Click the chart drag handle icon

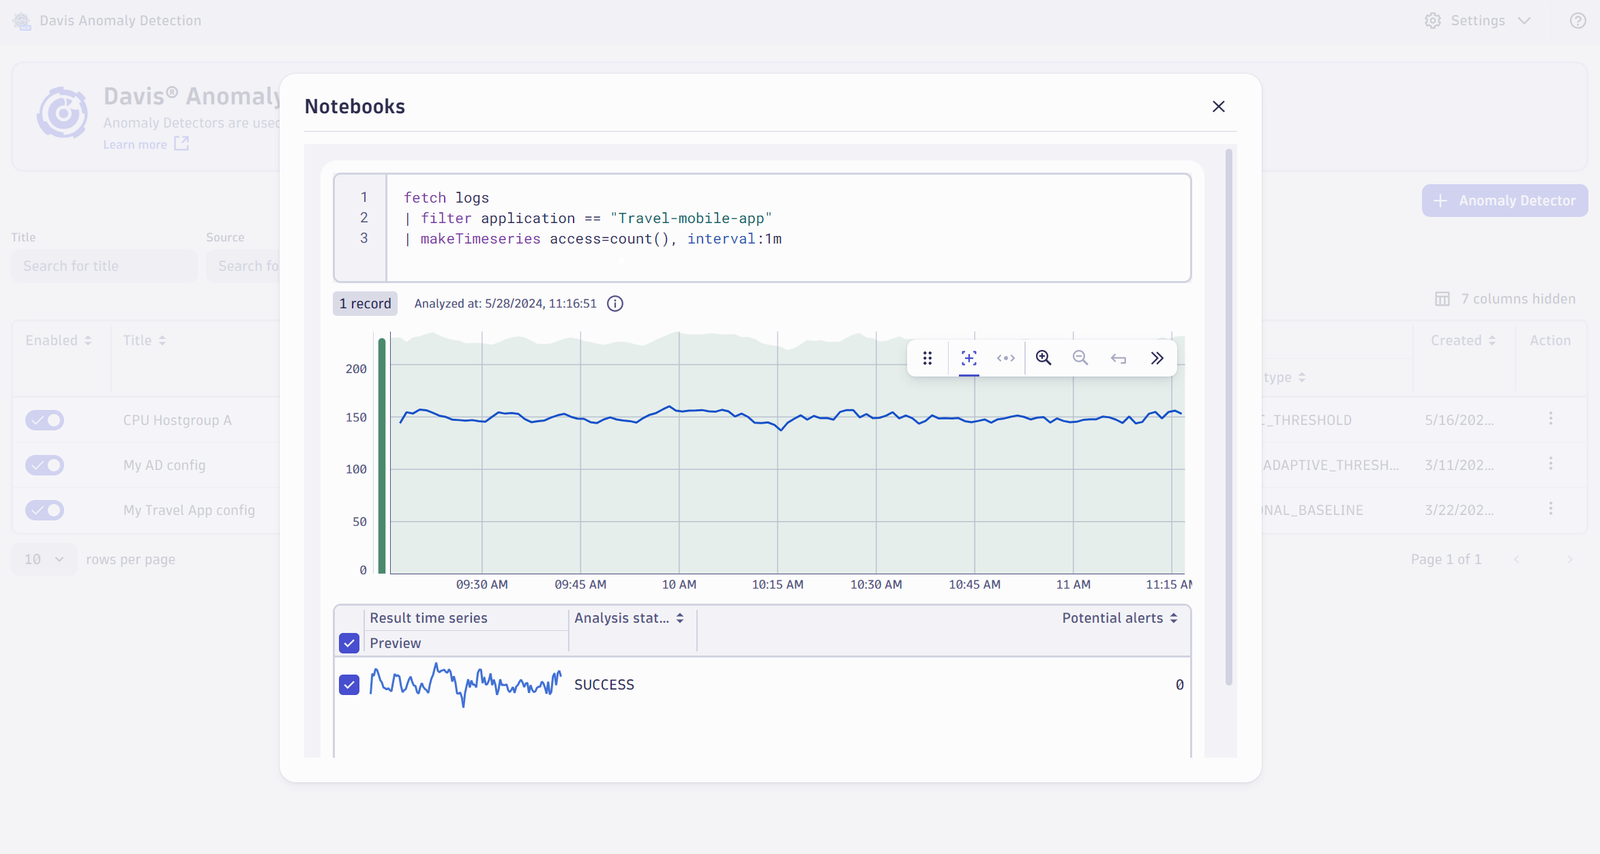(928, 358)
